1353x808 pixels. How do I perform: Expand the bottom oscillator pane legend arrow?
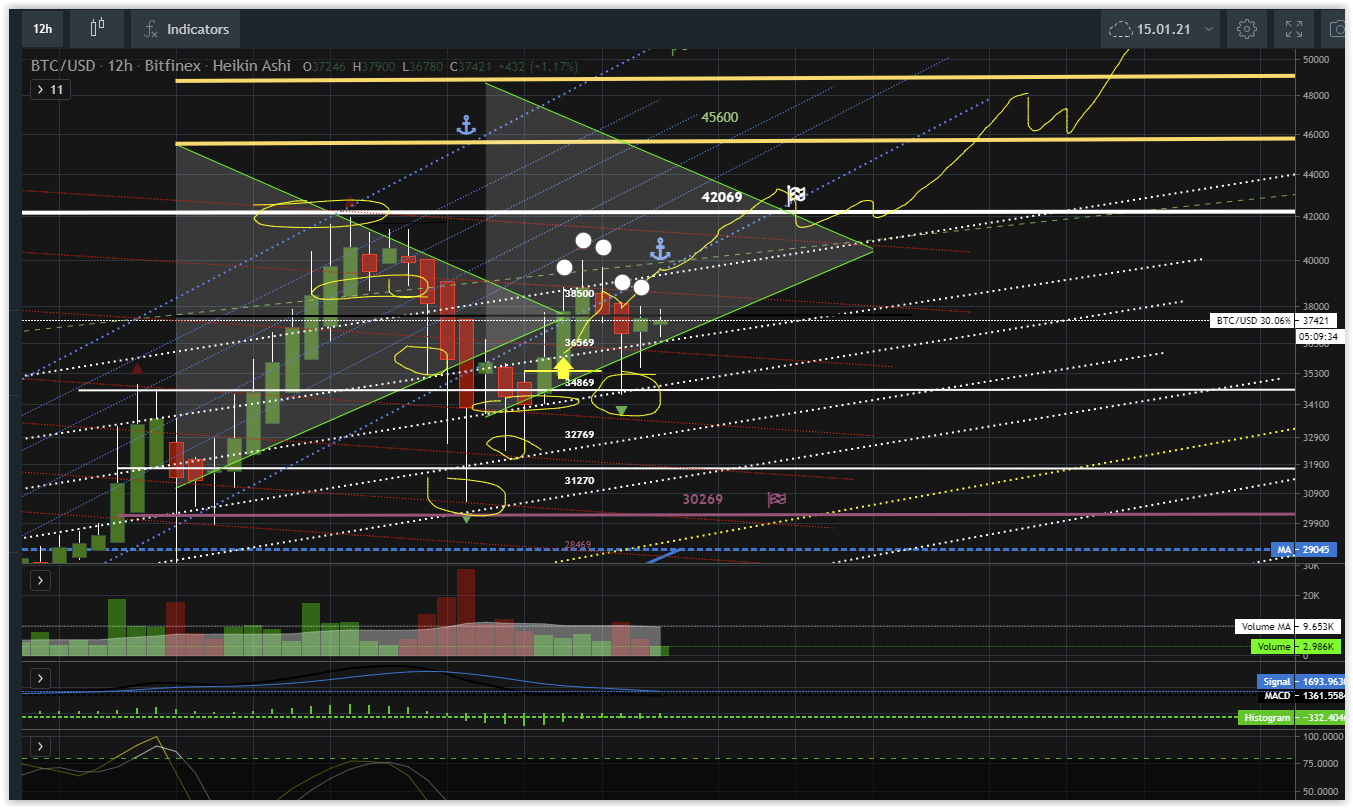39,746
